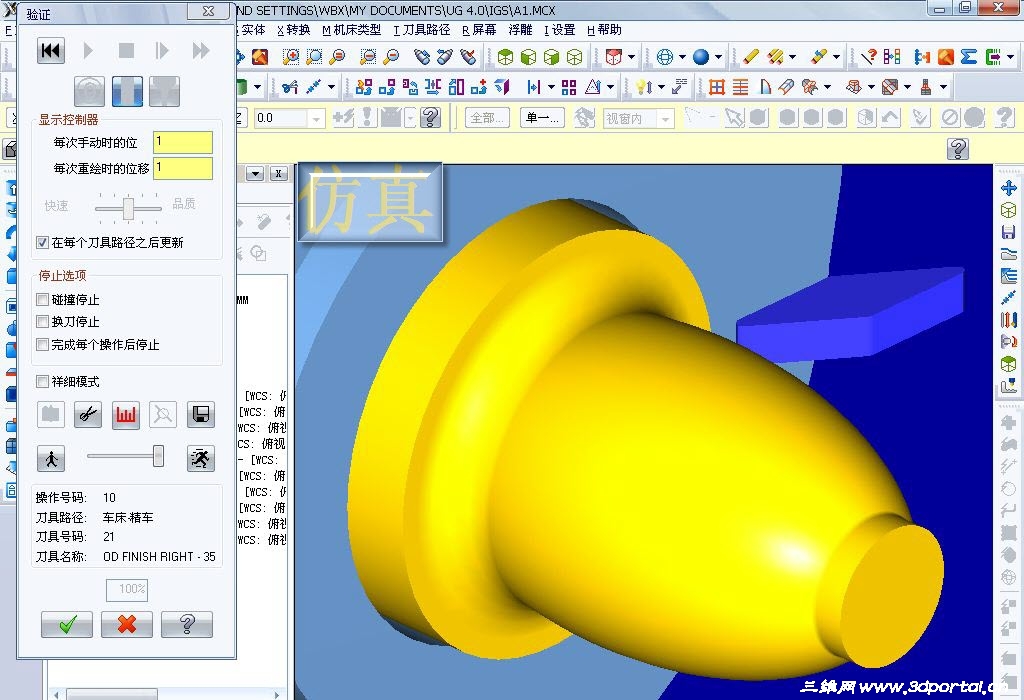Close the operations manager panel with X
The image size is (1024, 700).
tap(279, 174)
